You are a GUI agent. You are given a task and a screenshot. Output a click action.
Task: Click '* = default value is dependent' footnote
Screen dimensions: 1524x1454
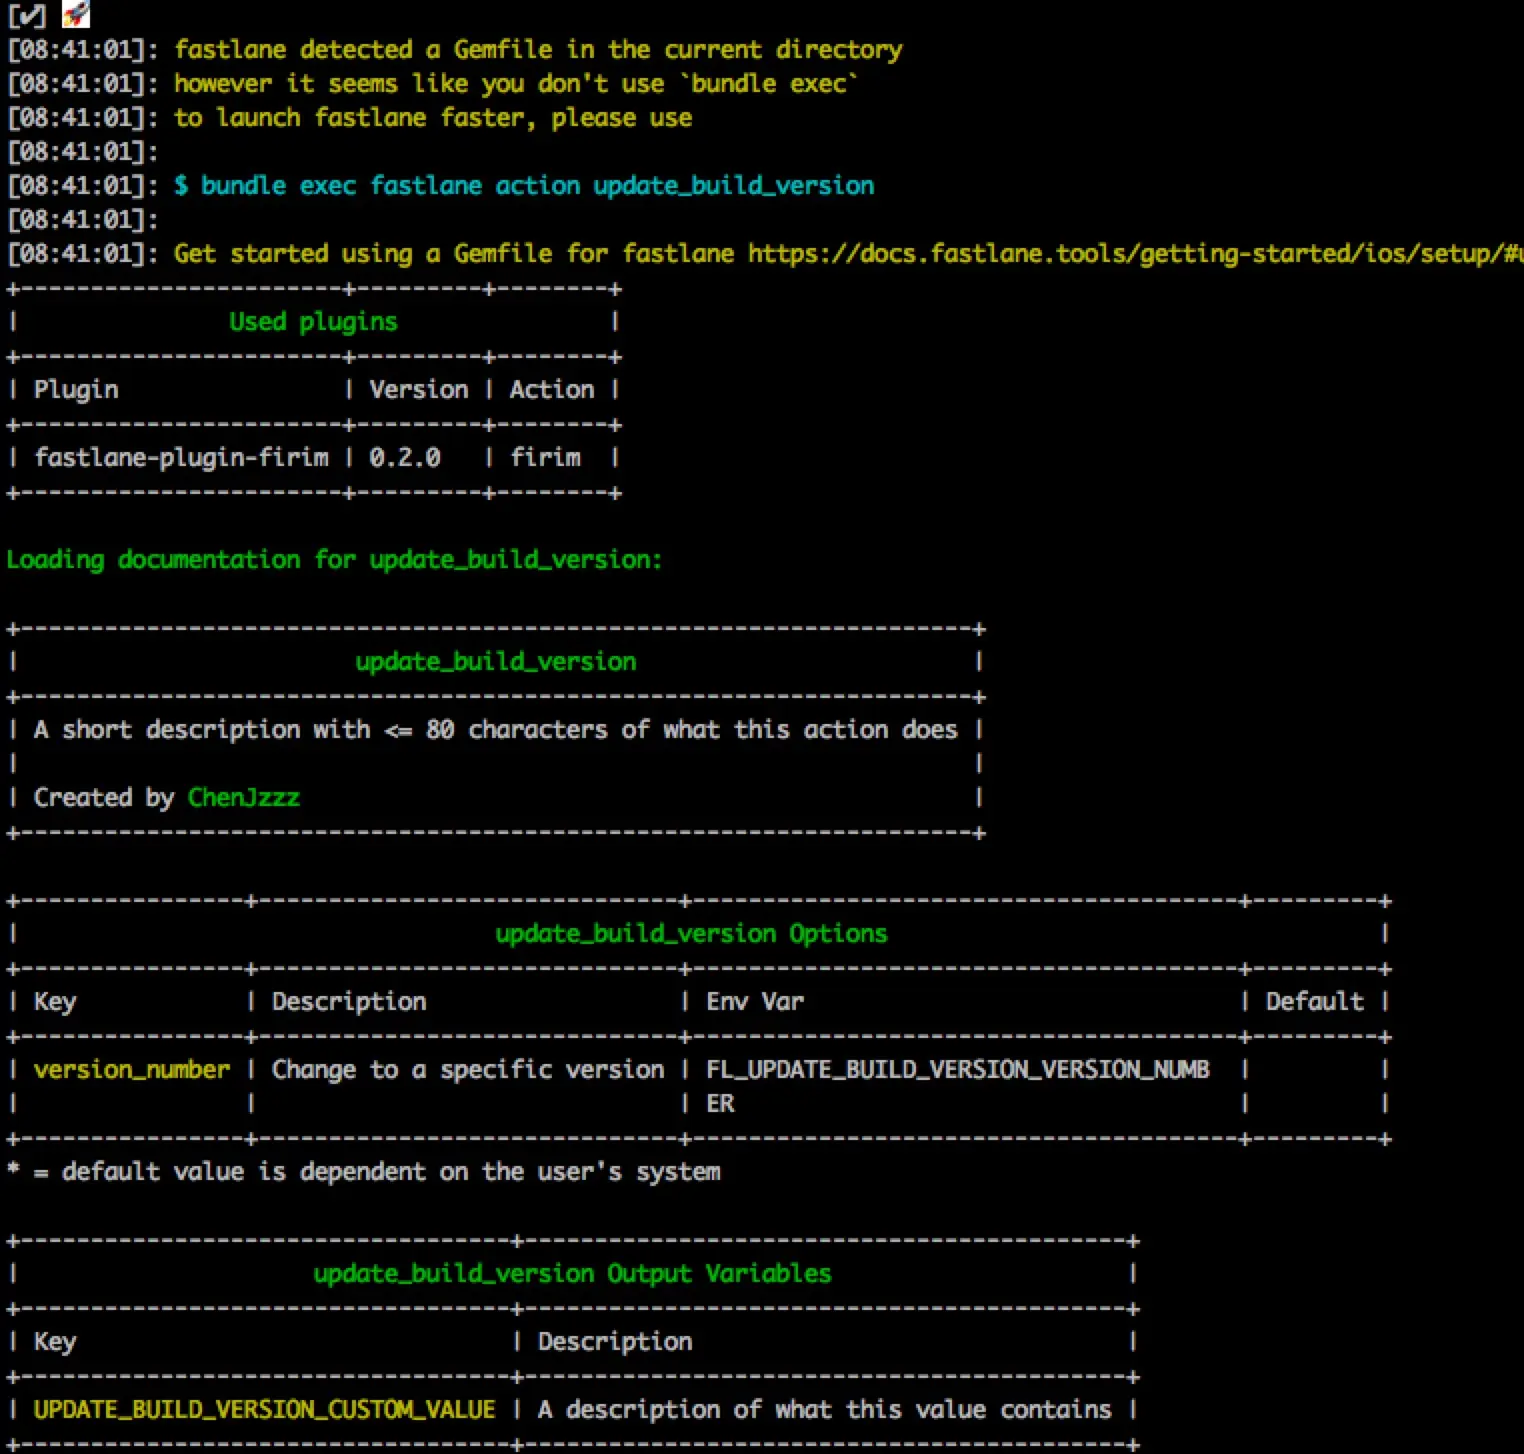363,1172
